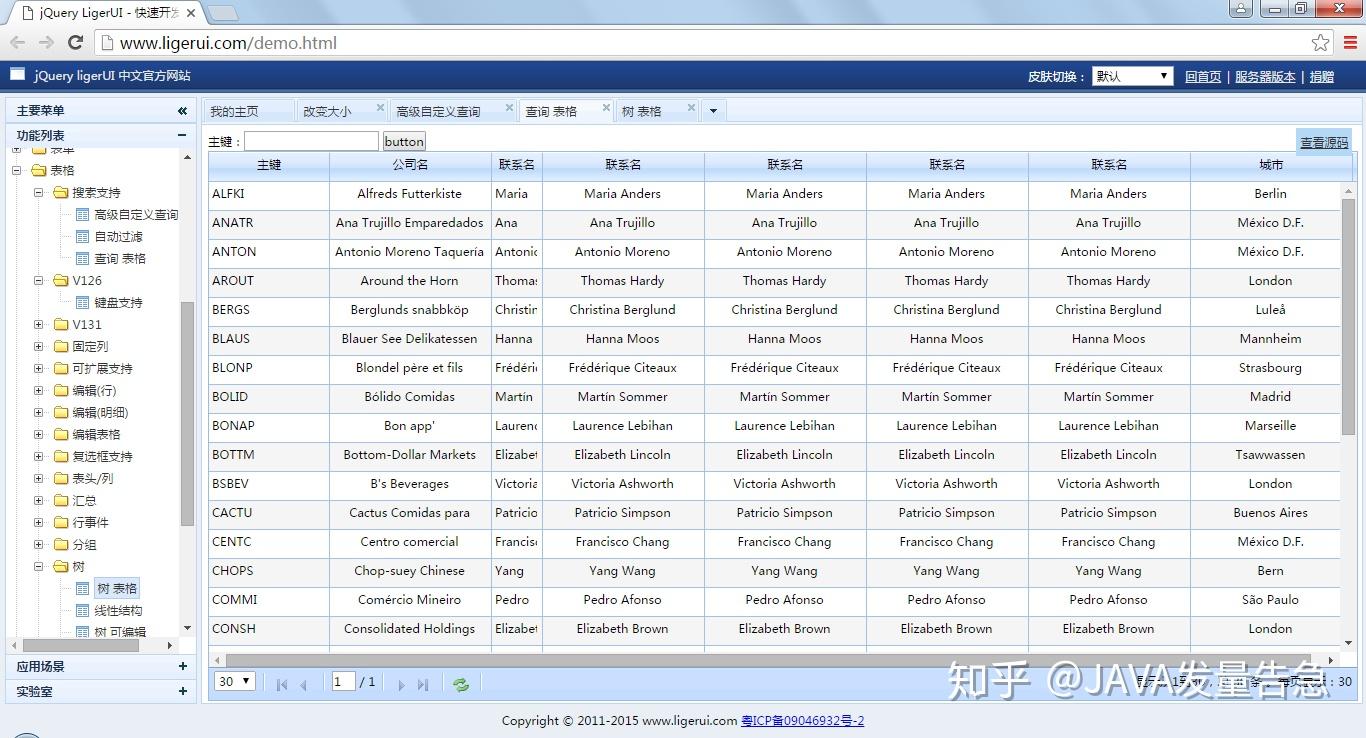Reload the page via browser refresh icon
1366x738 pixels.
click(75, 42)
